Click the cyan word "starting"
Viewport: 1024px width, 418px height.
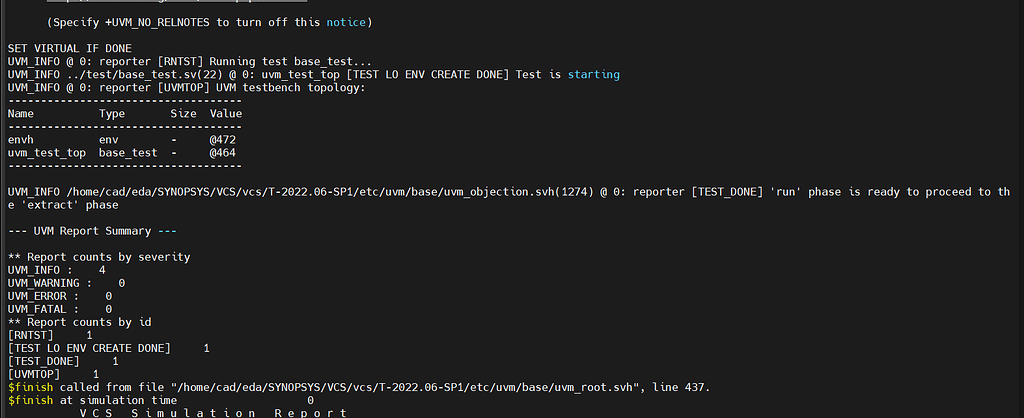point(594,74)
